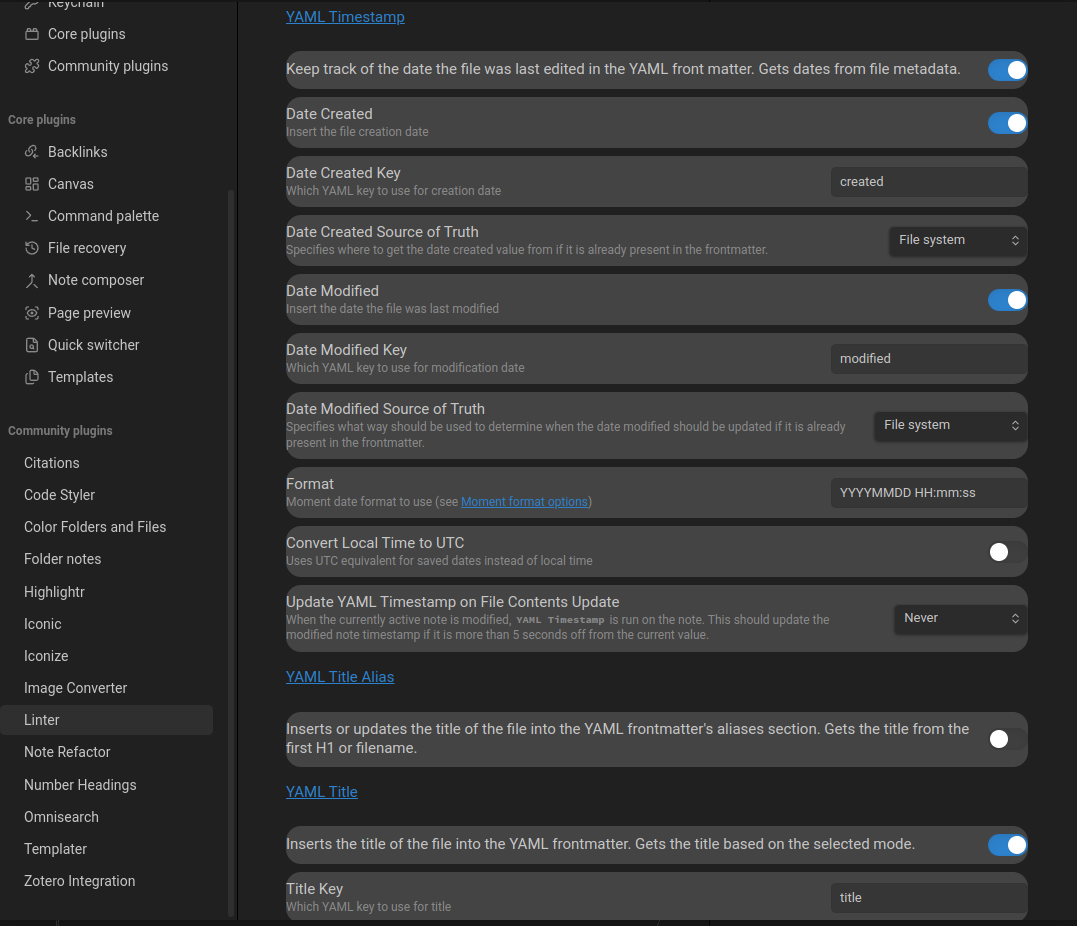
Task: Click the Note composer icon
Action: pyautogui.click(x=32, y=280)
